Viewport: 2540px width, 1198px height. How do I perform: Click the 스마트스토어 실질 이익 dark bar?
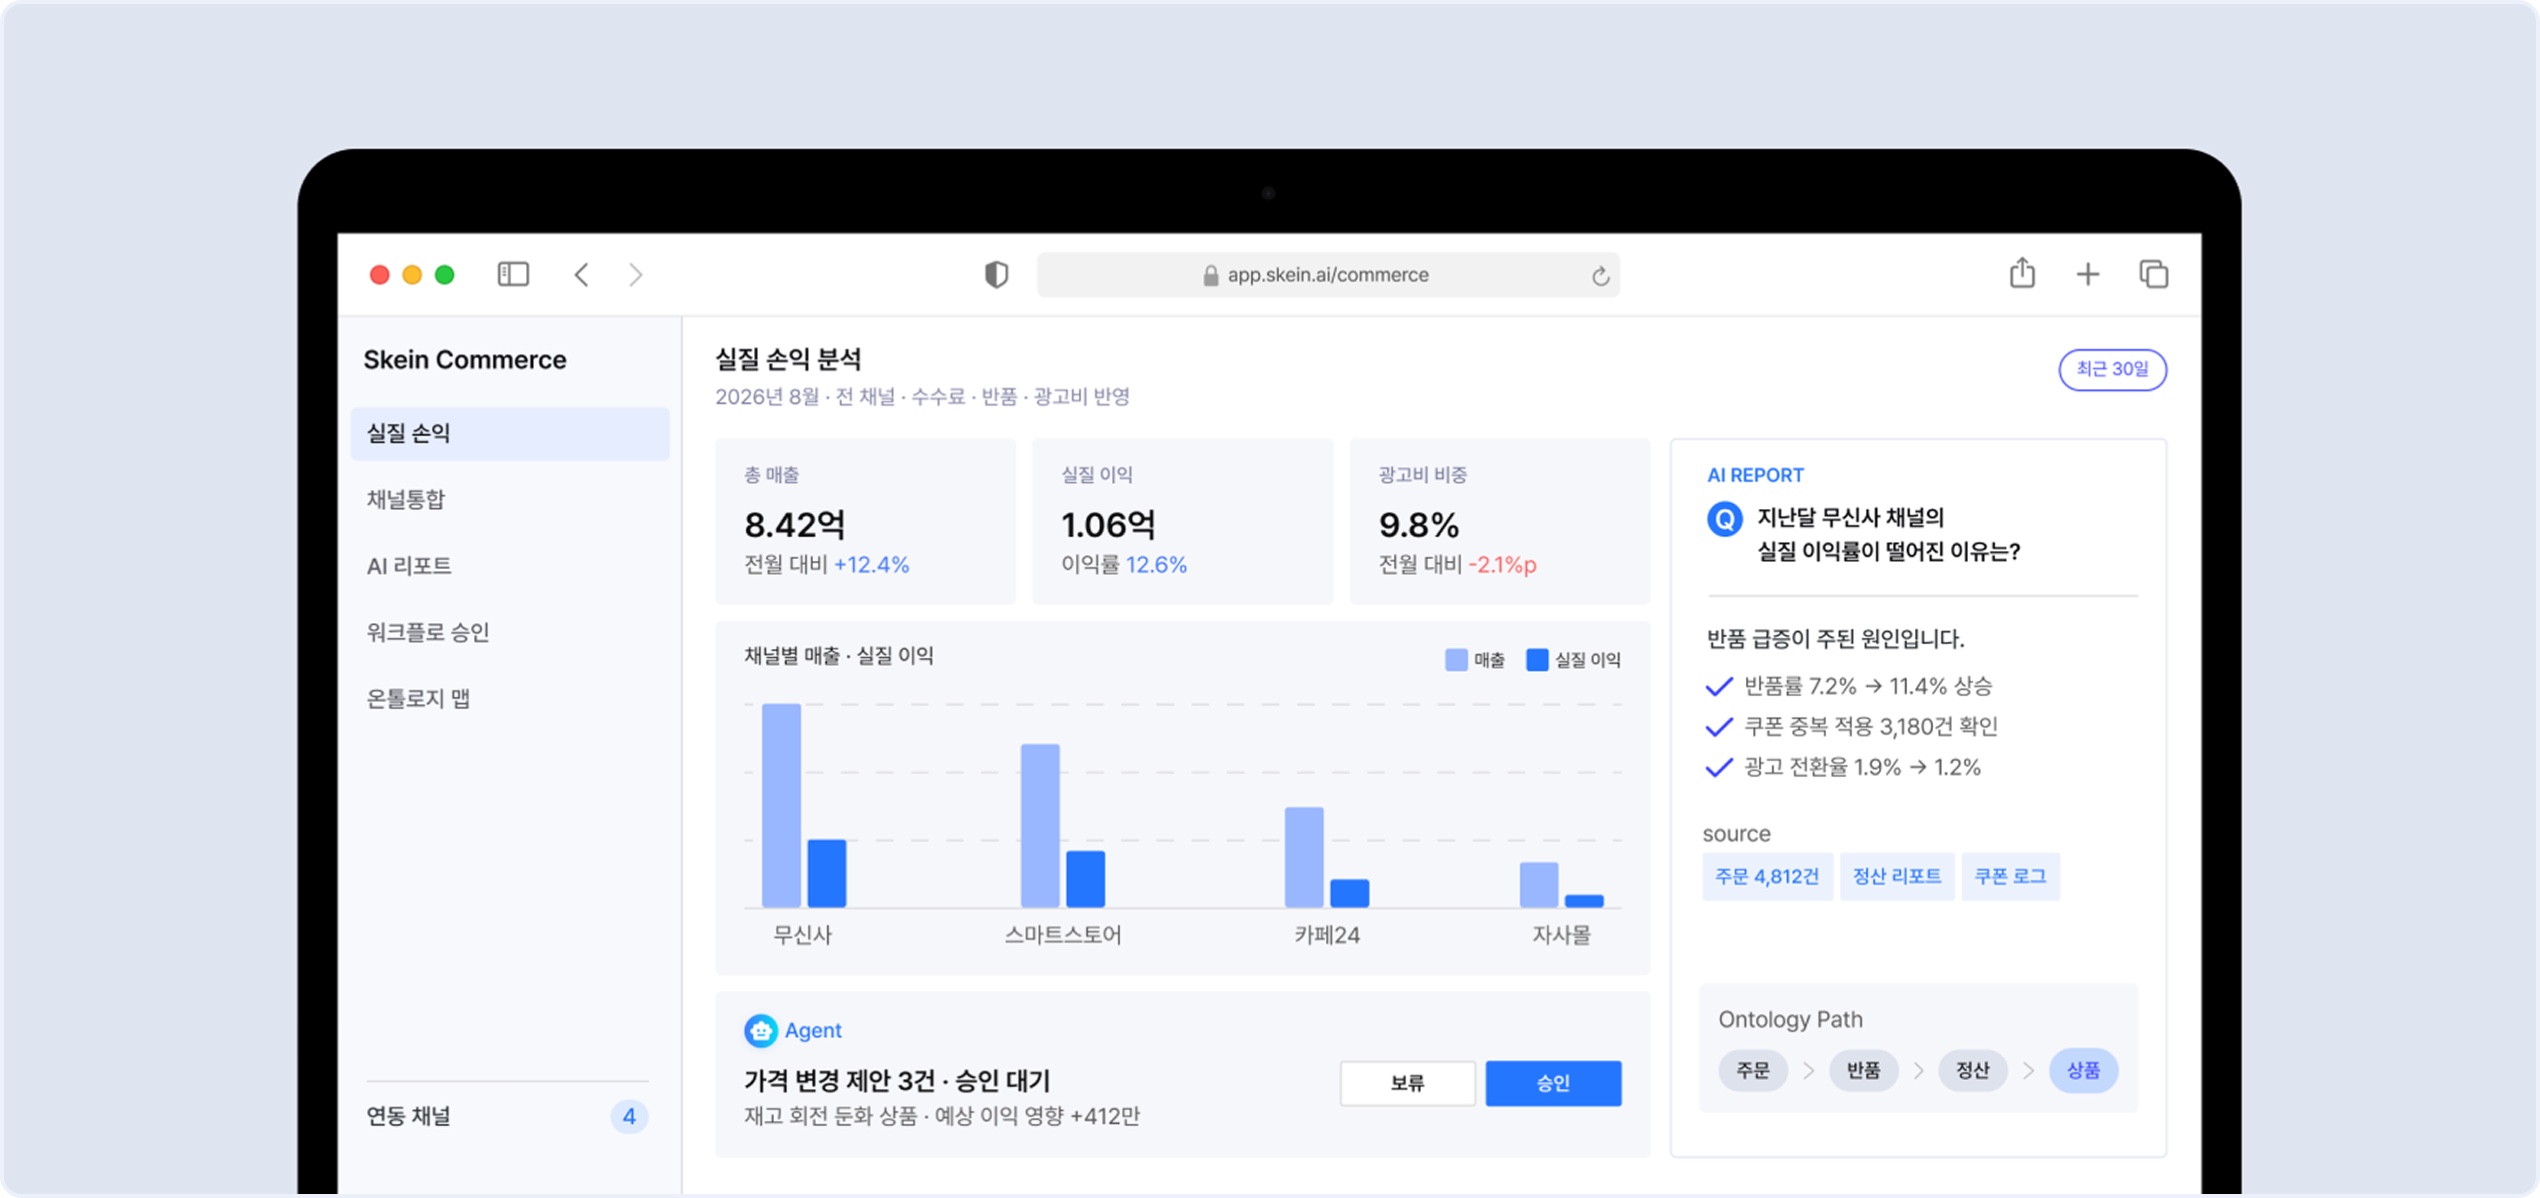pos(1086,879)
